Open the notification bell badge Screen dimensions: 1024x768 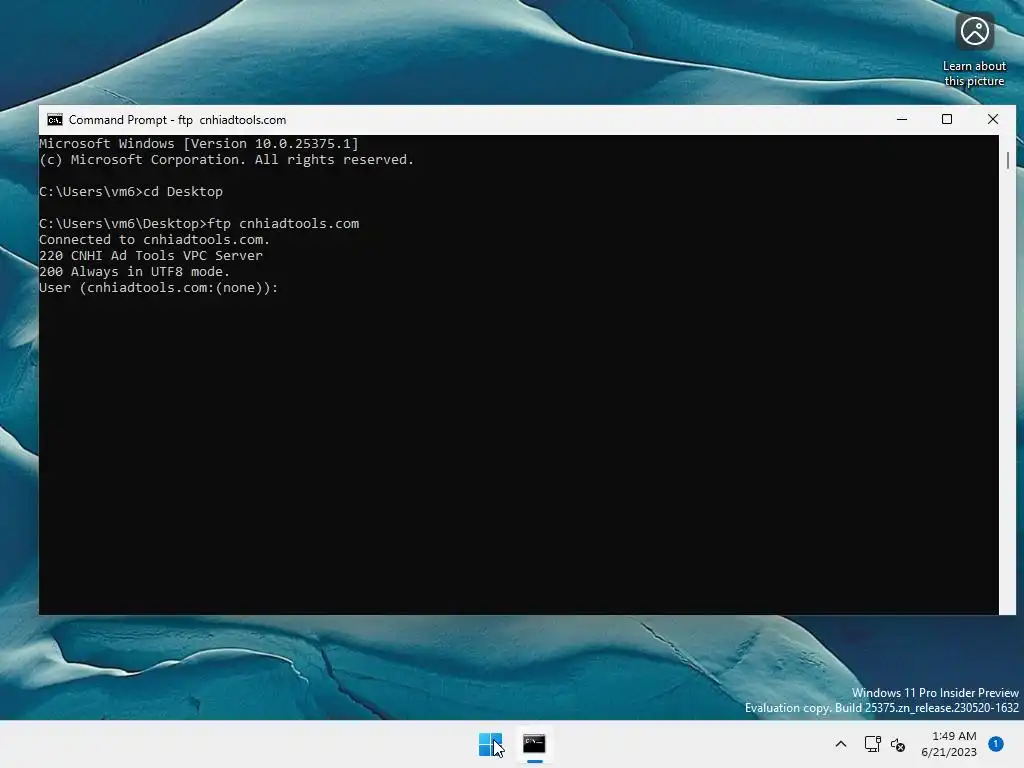click(995, 744)
